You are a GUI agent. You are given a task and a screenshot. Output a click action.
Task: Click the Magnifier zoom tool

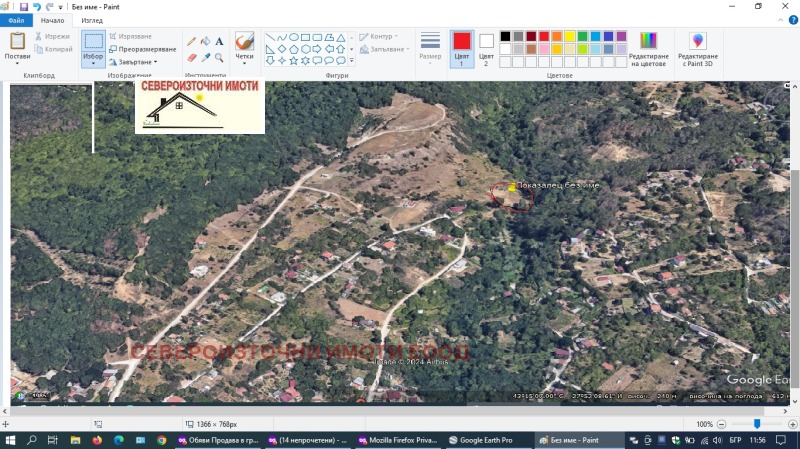[x=219, y=57]
